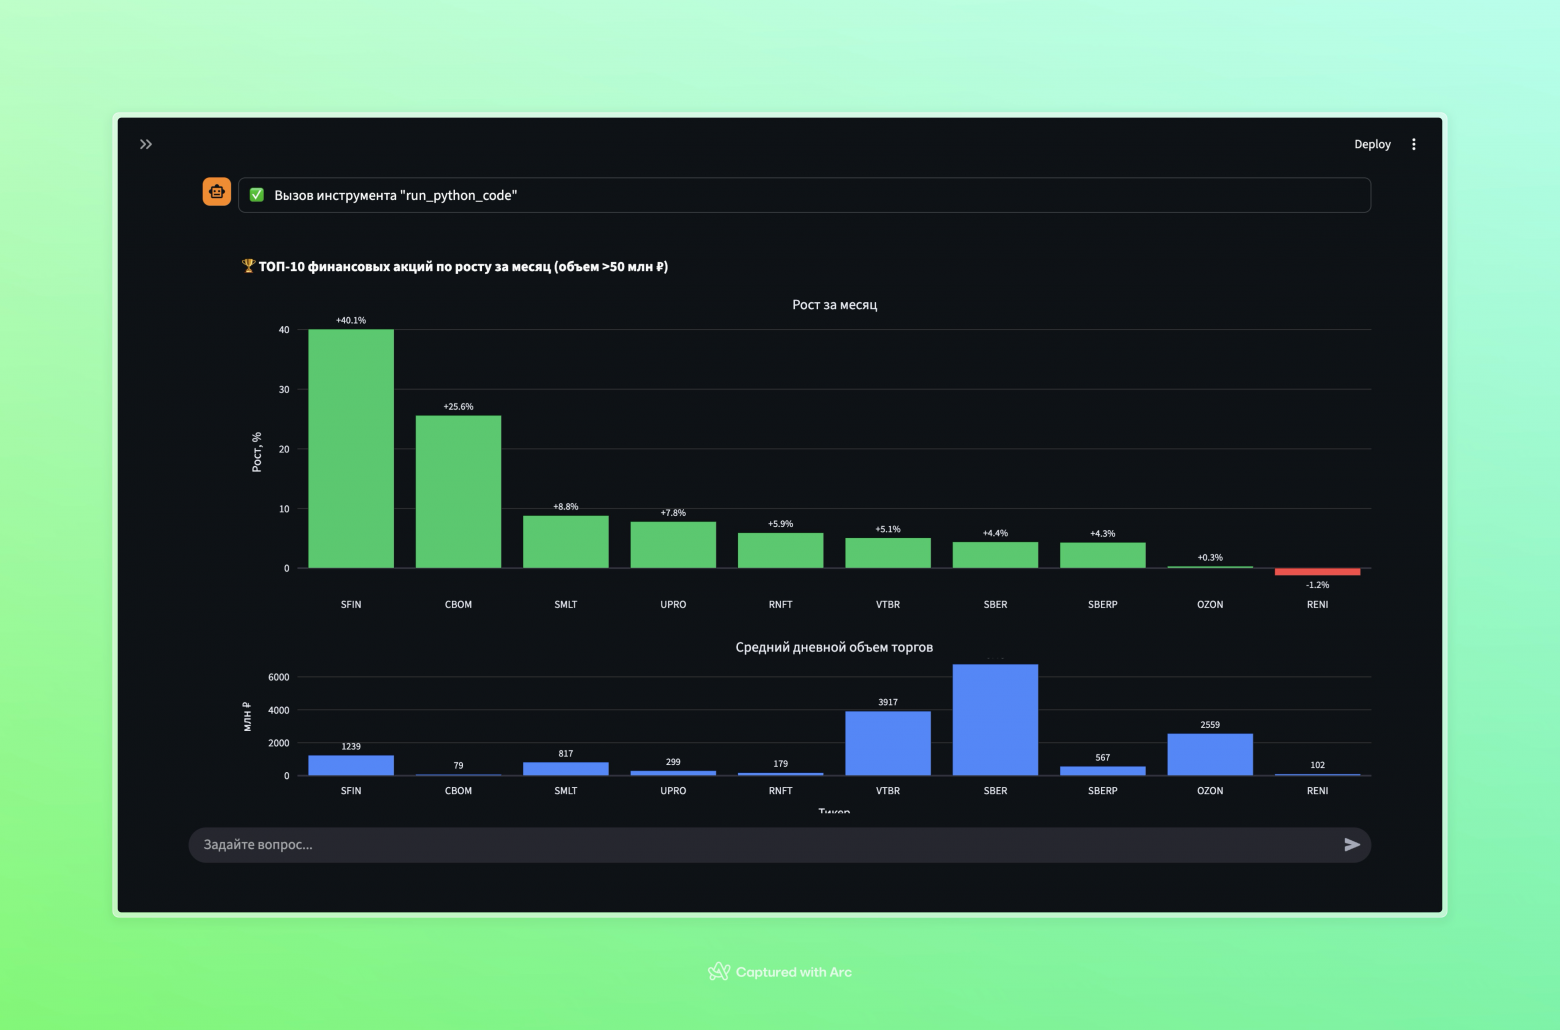Click the UPRO ticker label under volume chart

(x=673, y=791)
